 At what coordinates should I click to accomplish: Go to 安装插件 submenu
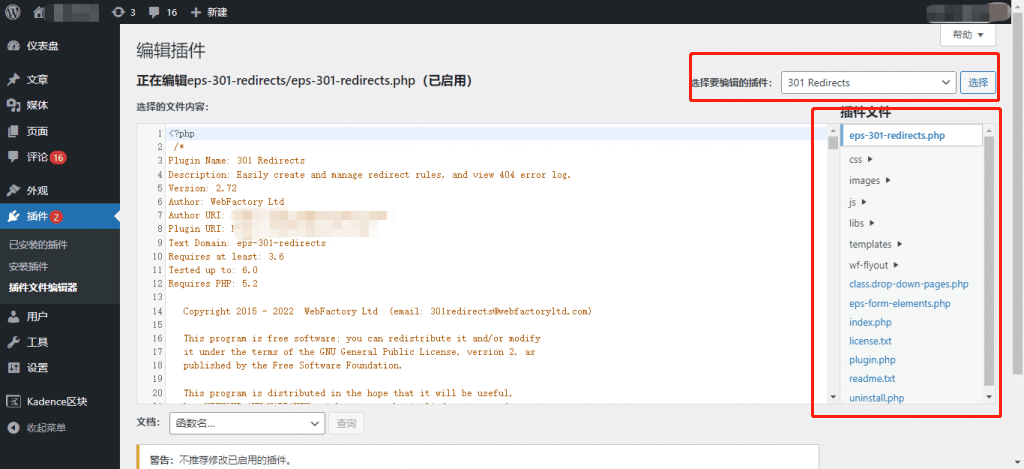pos(29,267)
